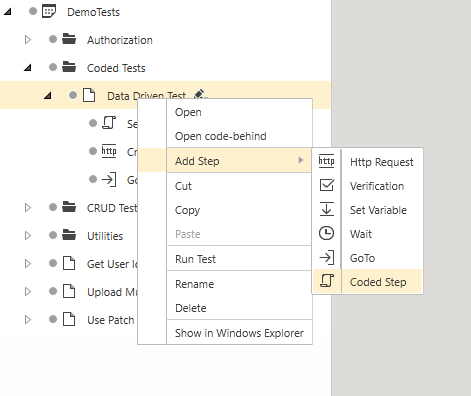Add a Set Variable step

(x=367, y=210)
